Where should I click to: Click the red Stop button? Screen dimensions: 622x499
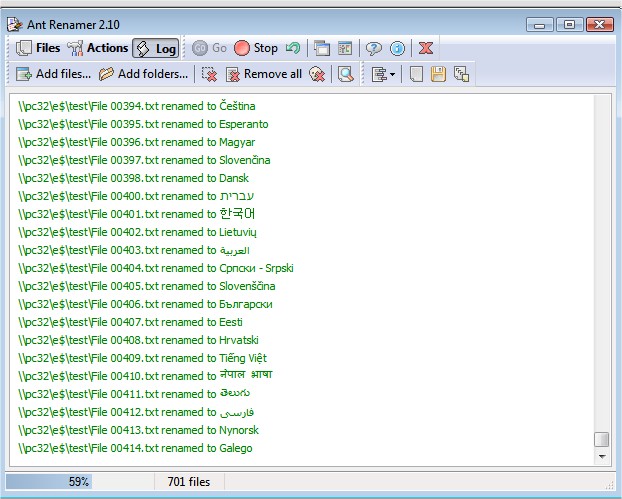coord(256,48)
